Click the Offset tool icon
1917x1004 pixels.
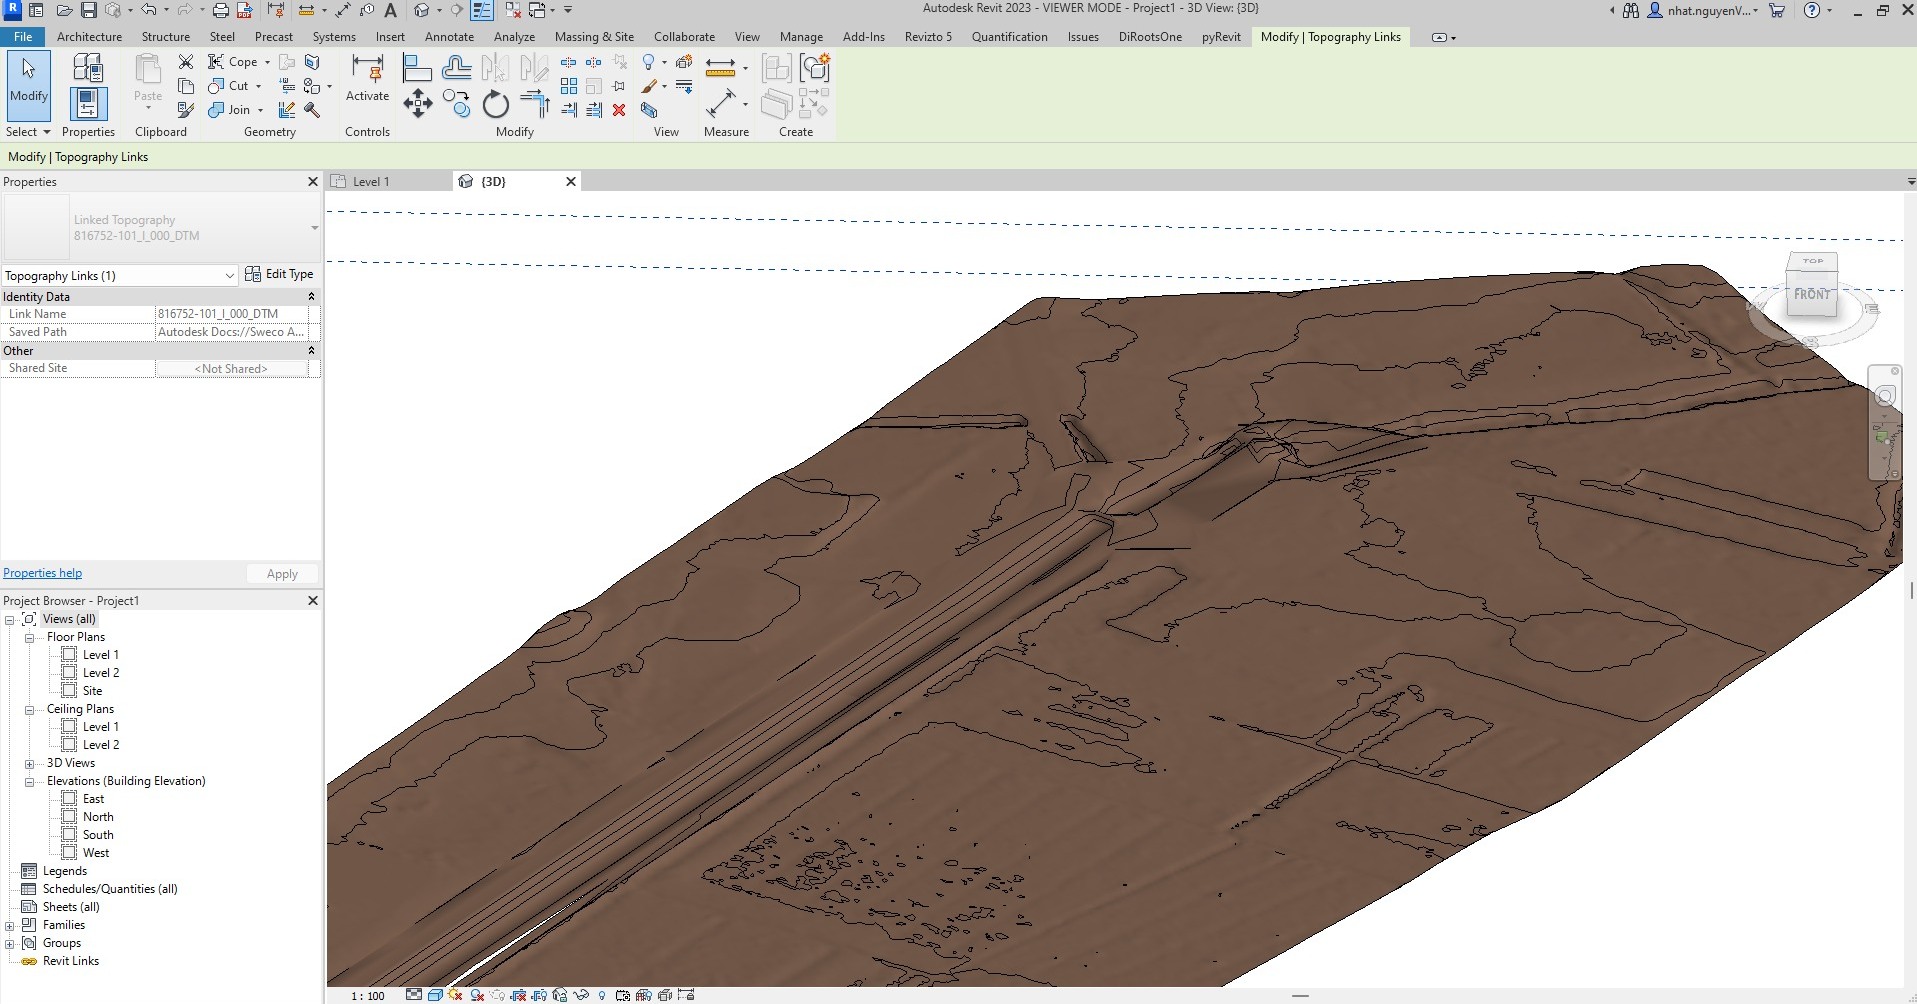457,68
